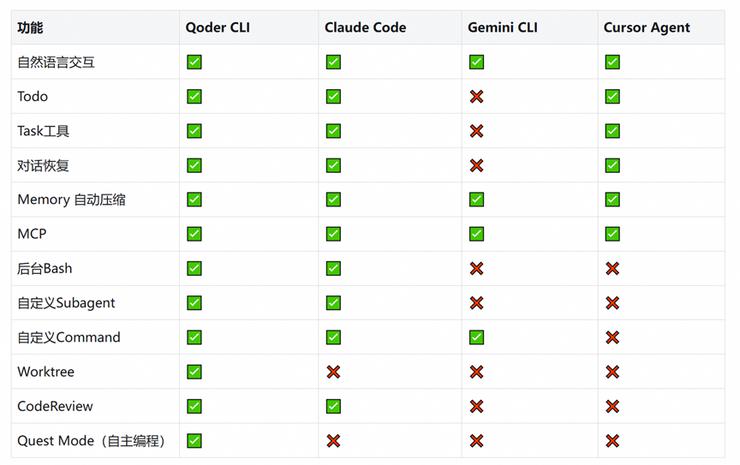Click Cursor Agent check mark for 自然语言交互
Image resolution: width=740 pixels, height=465 pixels.
(612, 62)
